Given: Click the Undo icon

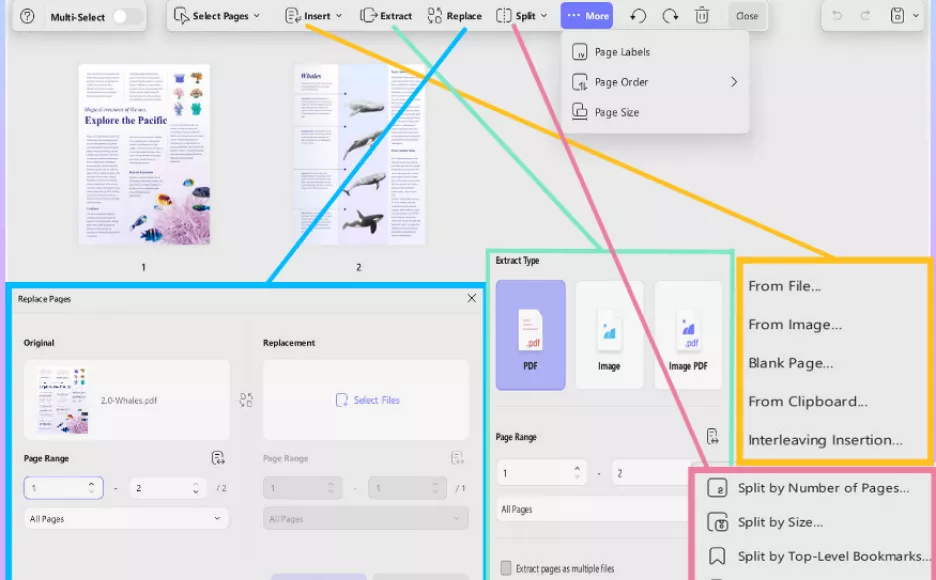Looking at the screenshot, I should [637, 15].
